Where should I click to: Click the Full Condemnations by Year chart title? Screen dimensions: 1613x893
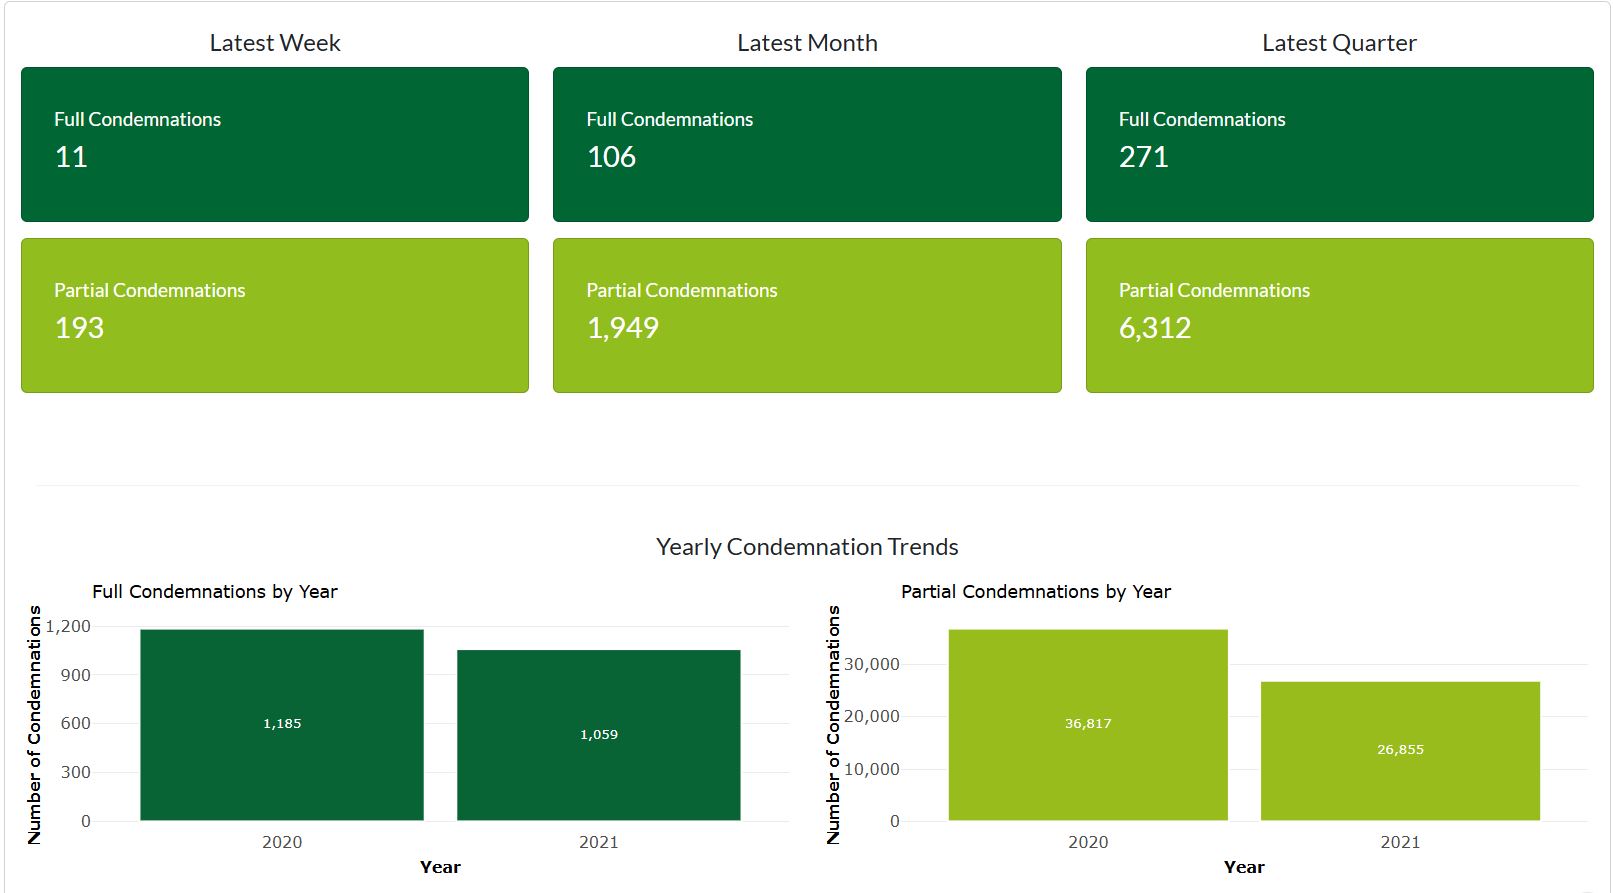coord(215,592)
